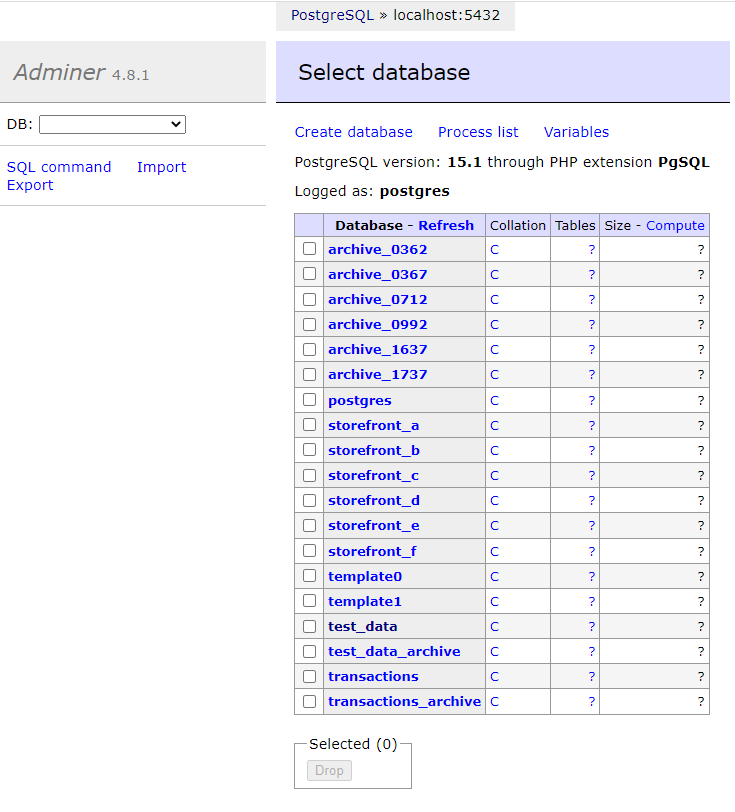Screen dimensions: 735x812
Task: Open the postgres database
Action: [360, 399]
